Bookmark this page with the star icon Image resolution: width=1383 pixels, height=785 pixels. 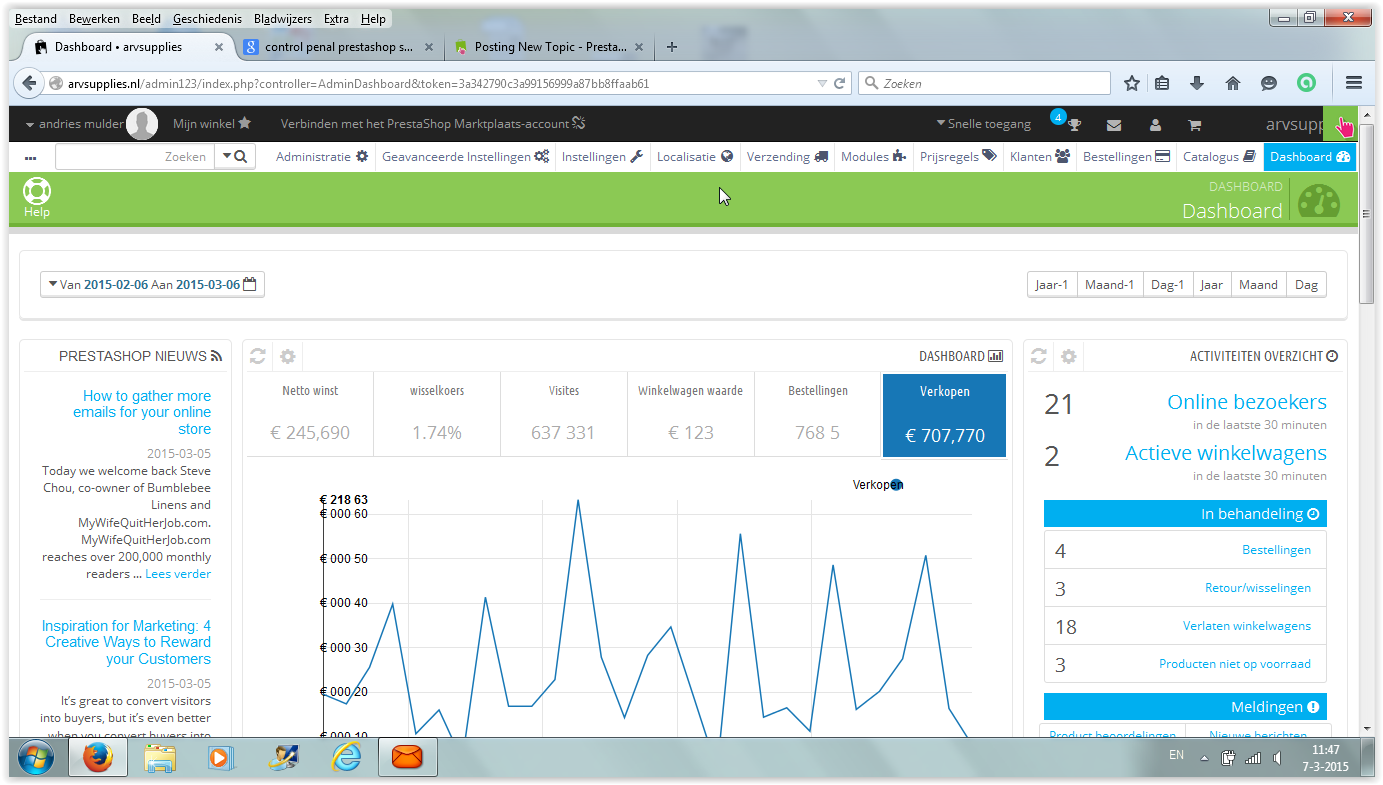tap(1131, 84)
